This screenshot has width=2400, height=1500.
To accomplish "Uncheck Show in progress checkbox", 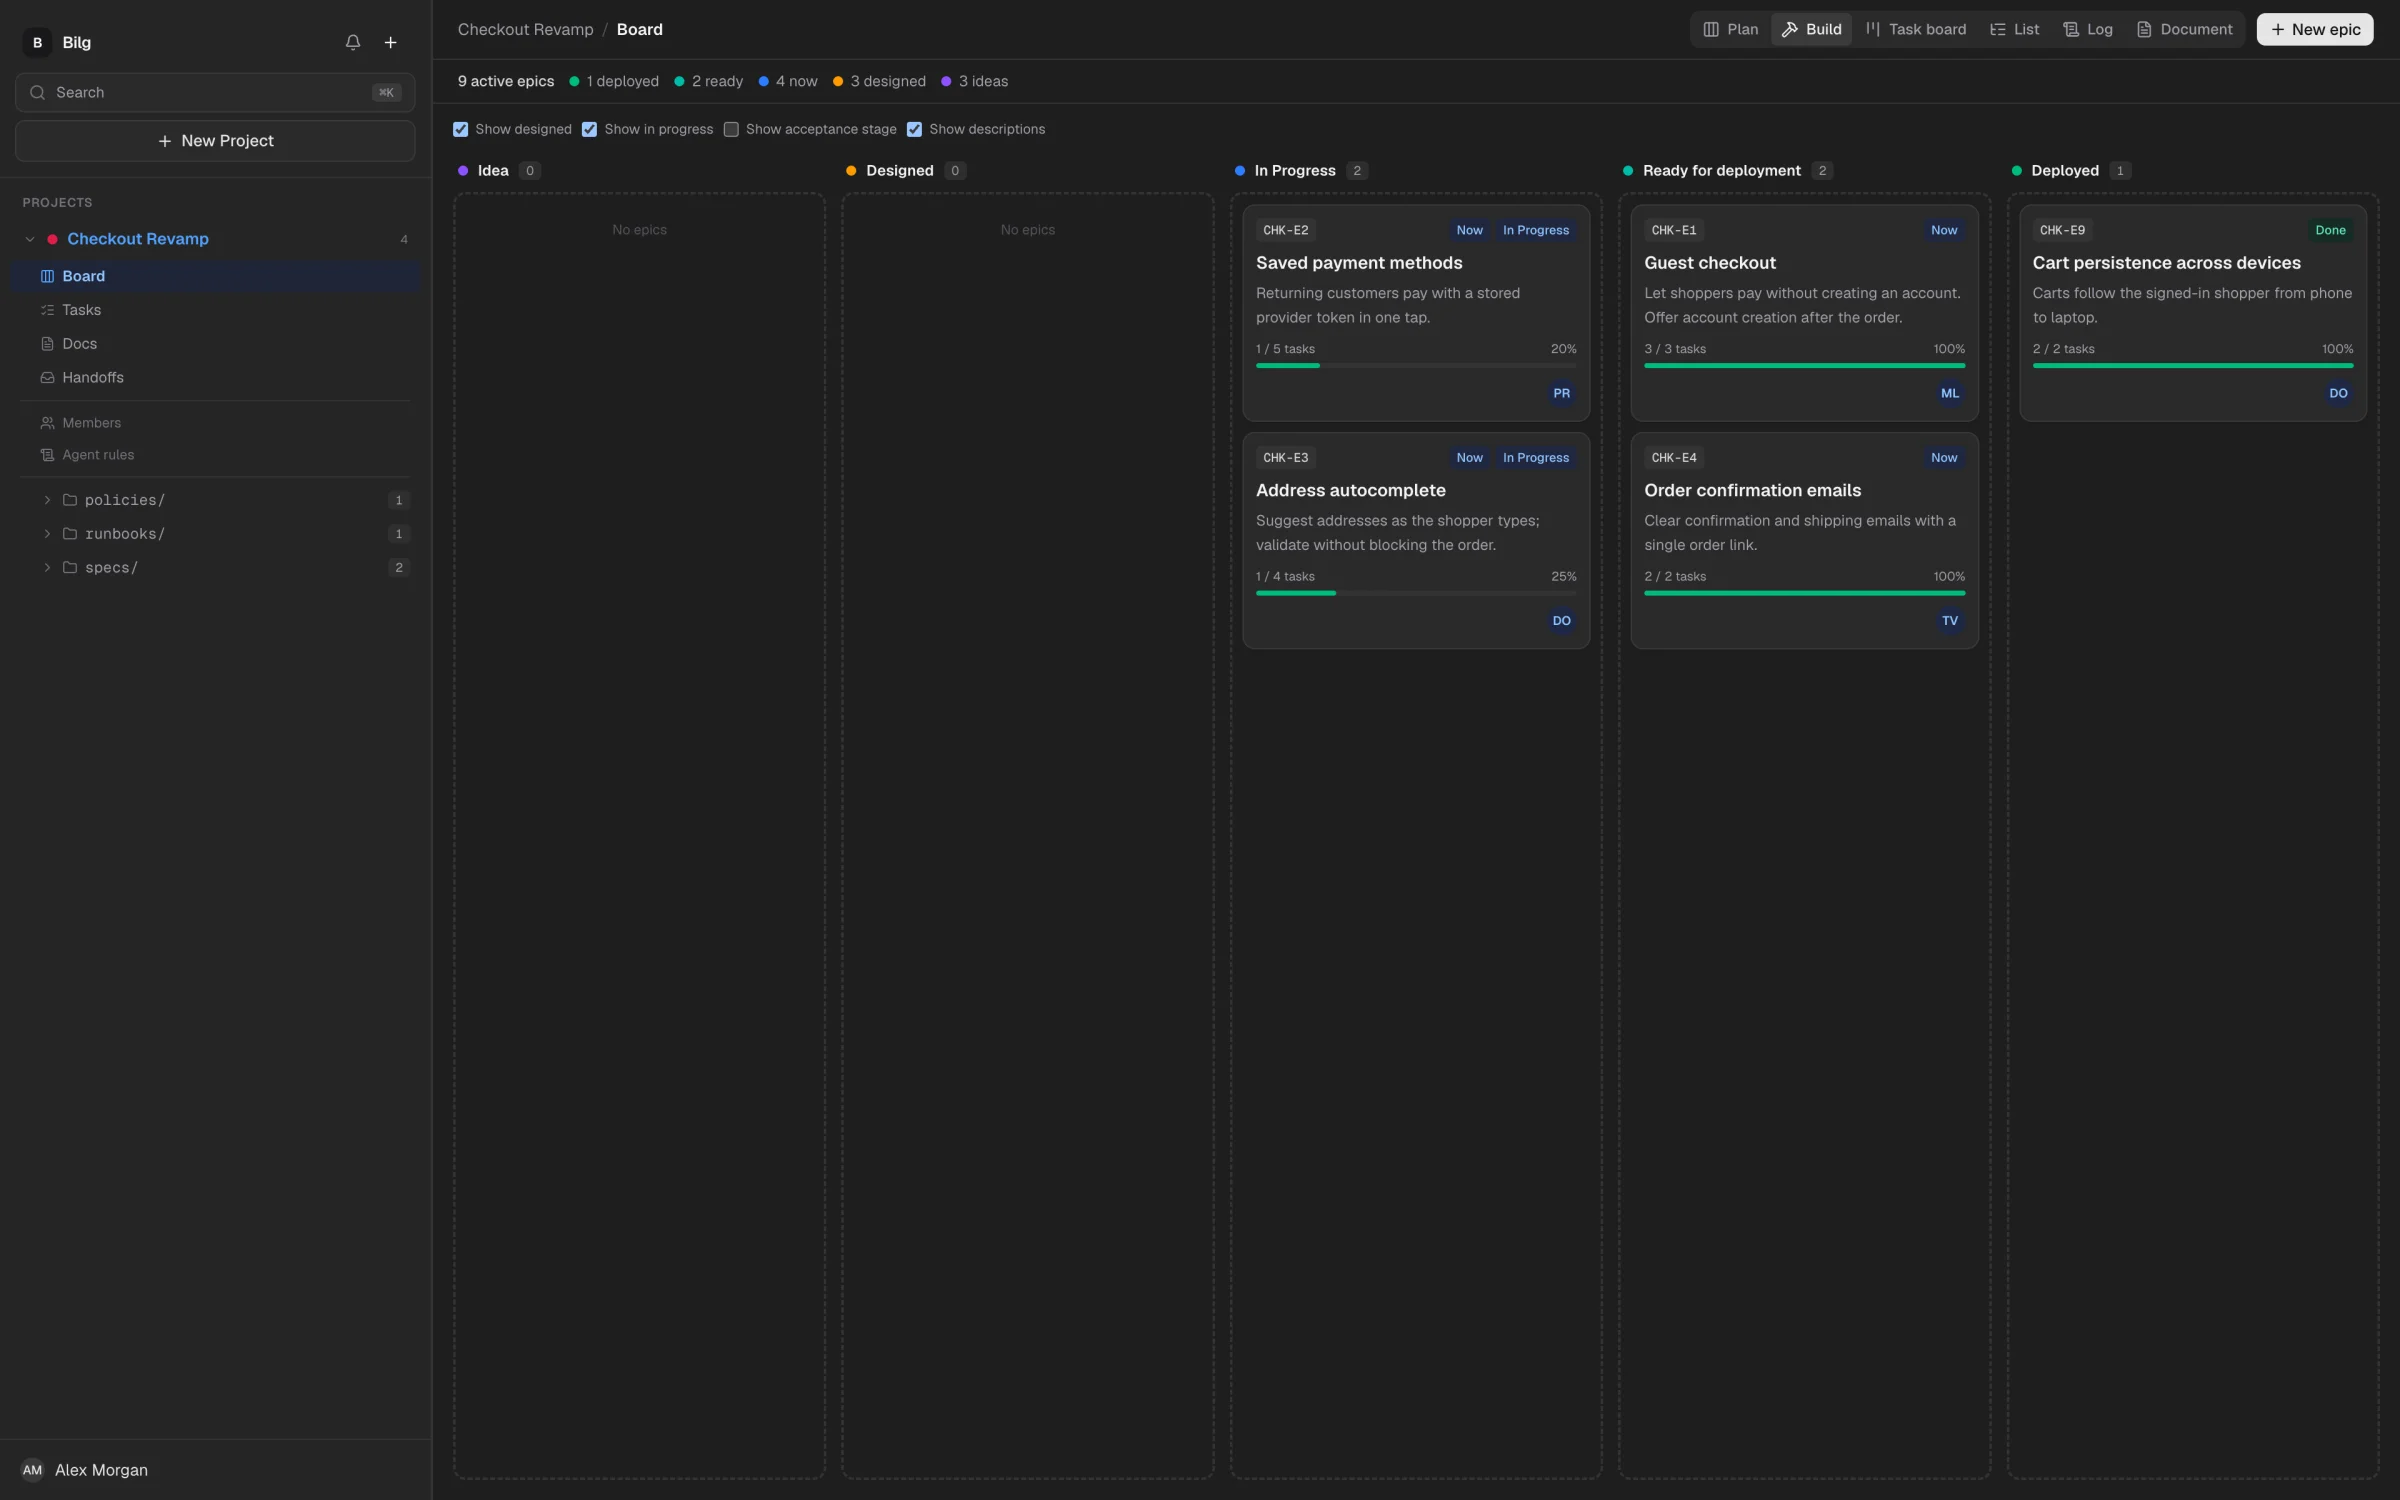I will coord(590,129).
